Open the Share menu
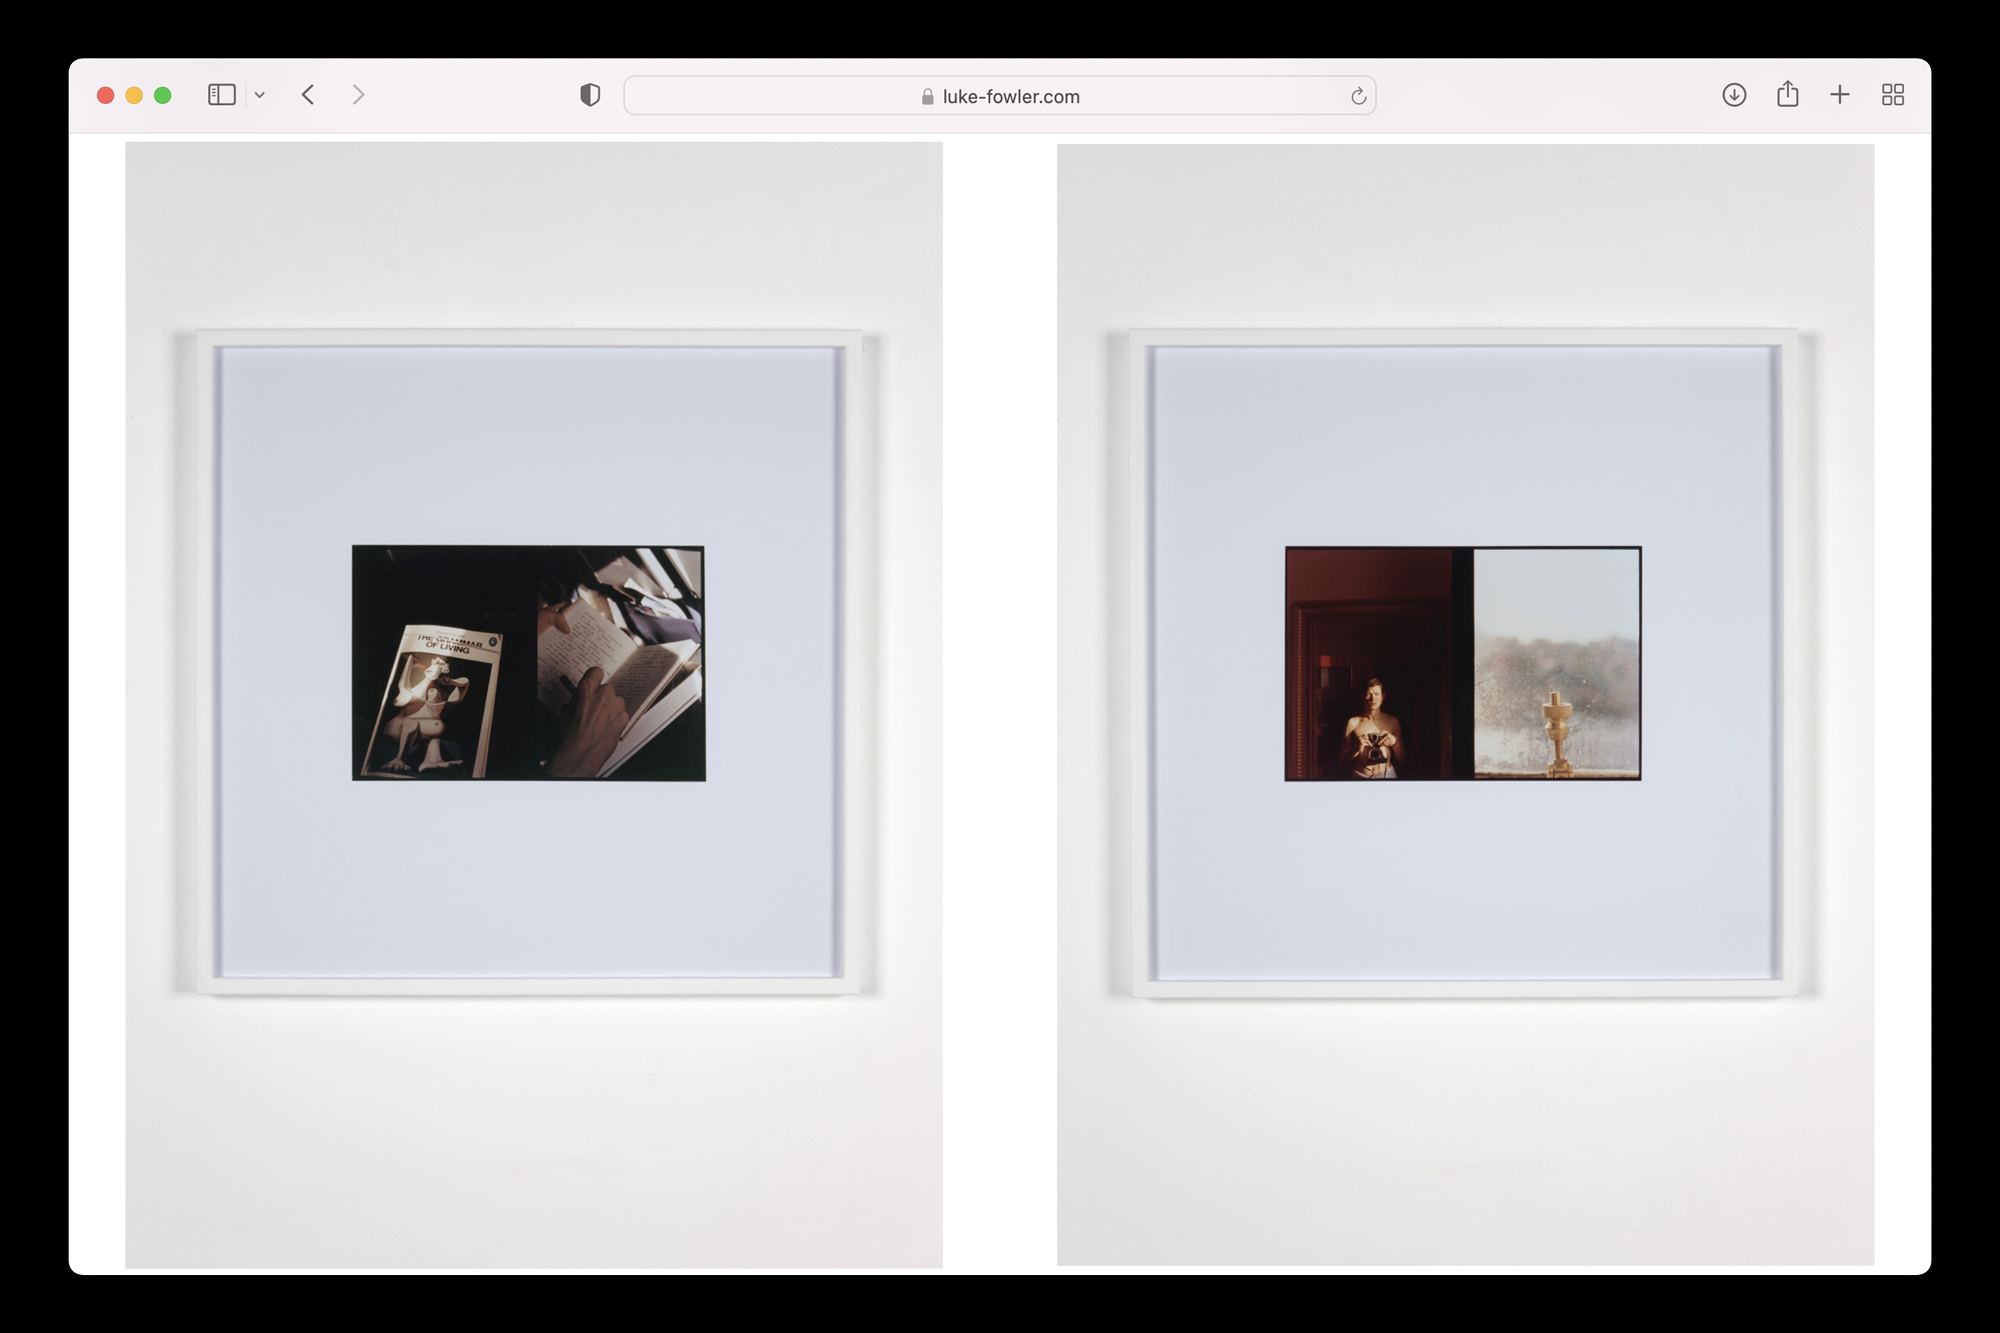The height and width of the screenshot is (1333, 2000). pyautogui.click(x=1787, y=95)
